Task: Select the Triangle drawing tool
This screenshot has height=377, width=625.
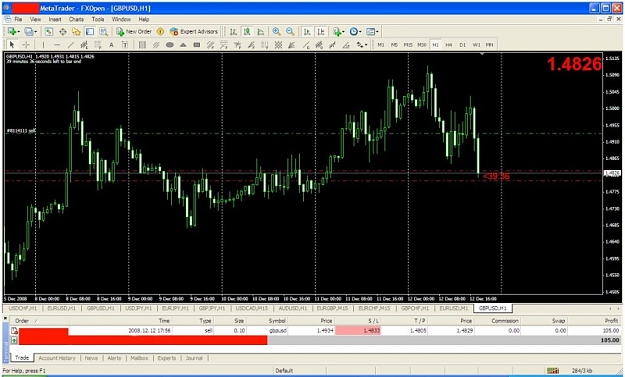Action: [x=183, y=45]
